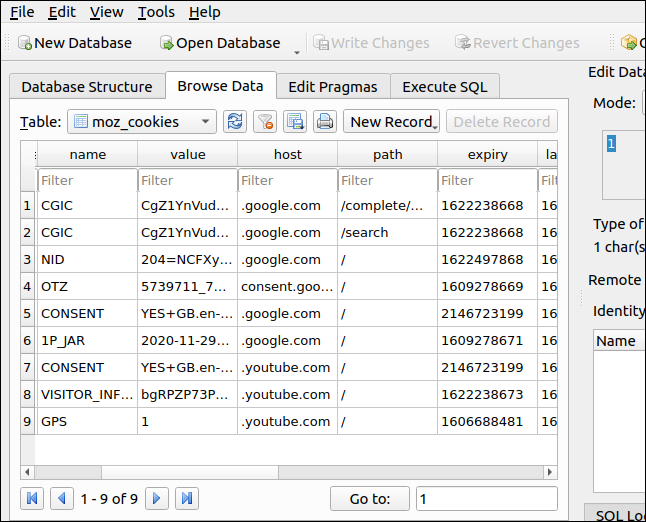Expand the toolbar overflow arrow after Open Database

[297, 50]
